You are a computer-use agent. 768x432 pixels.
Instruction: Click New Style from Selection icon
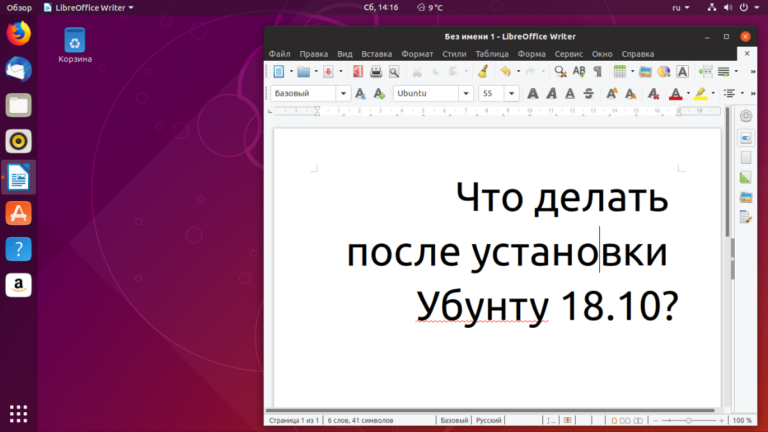379,93
